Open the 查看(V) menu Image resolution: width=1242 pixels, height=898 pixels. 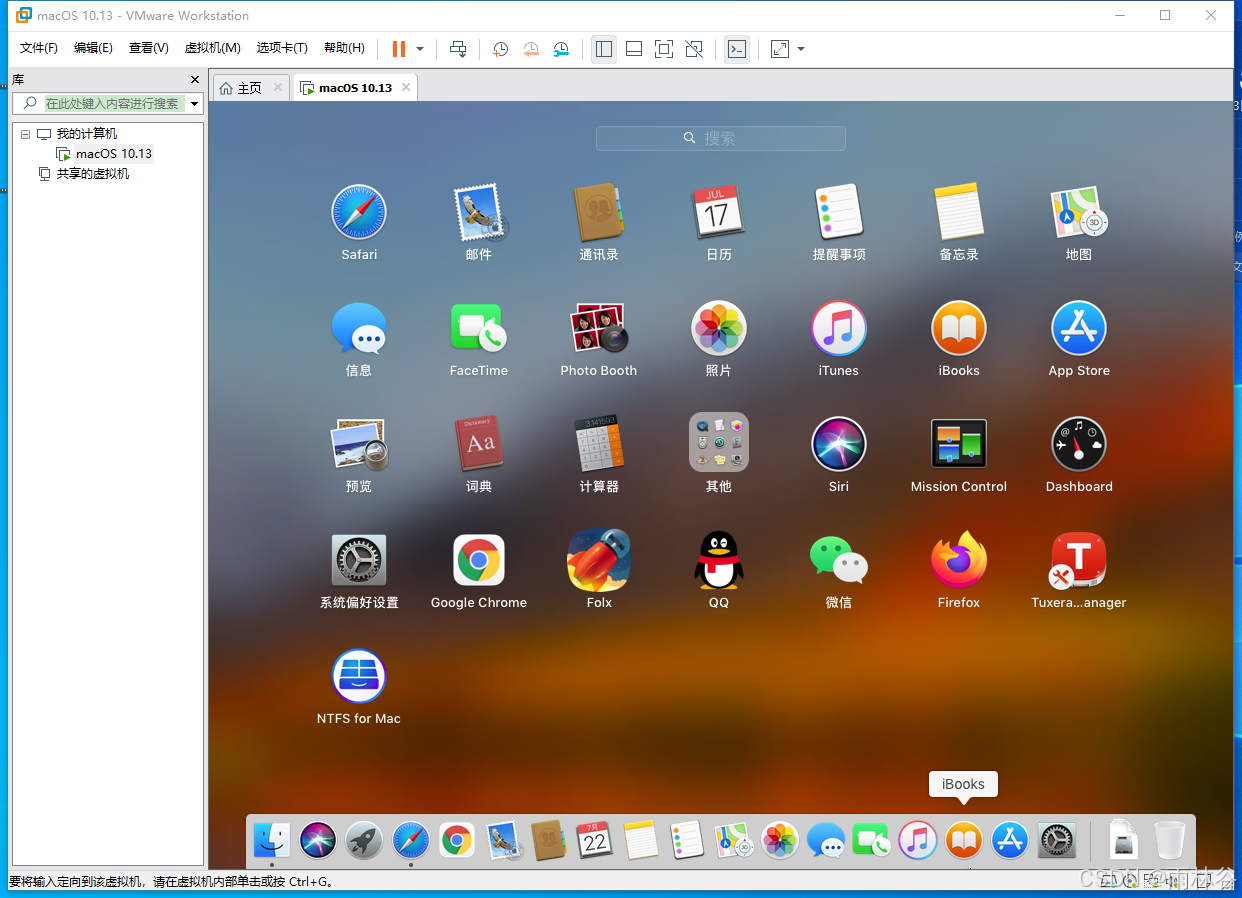149,48
